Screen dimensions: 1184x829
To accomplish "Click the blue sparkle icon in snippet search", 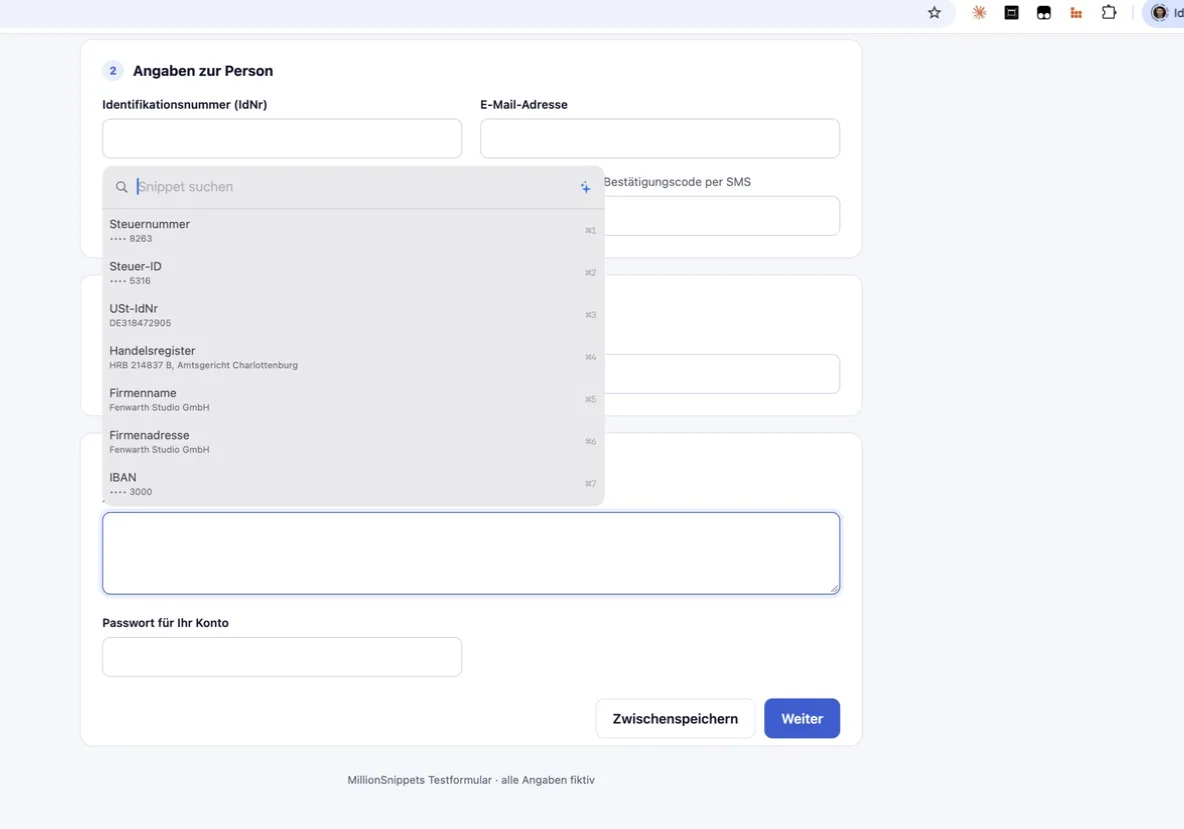I will (585, 187).
